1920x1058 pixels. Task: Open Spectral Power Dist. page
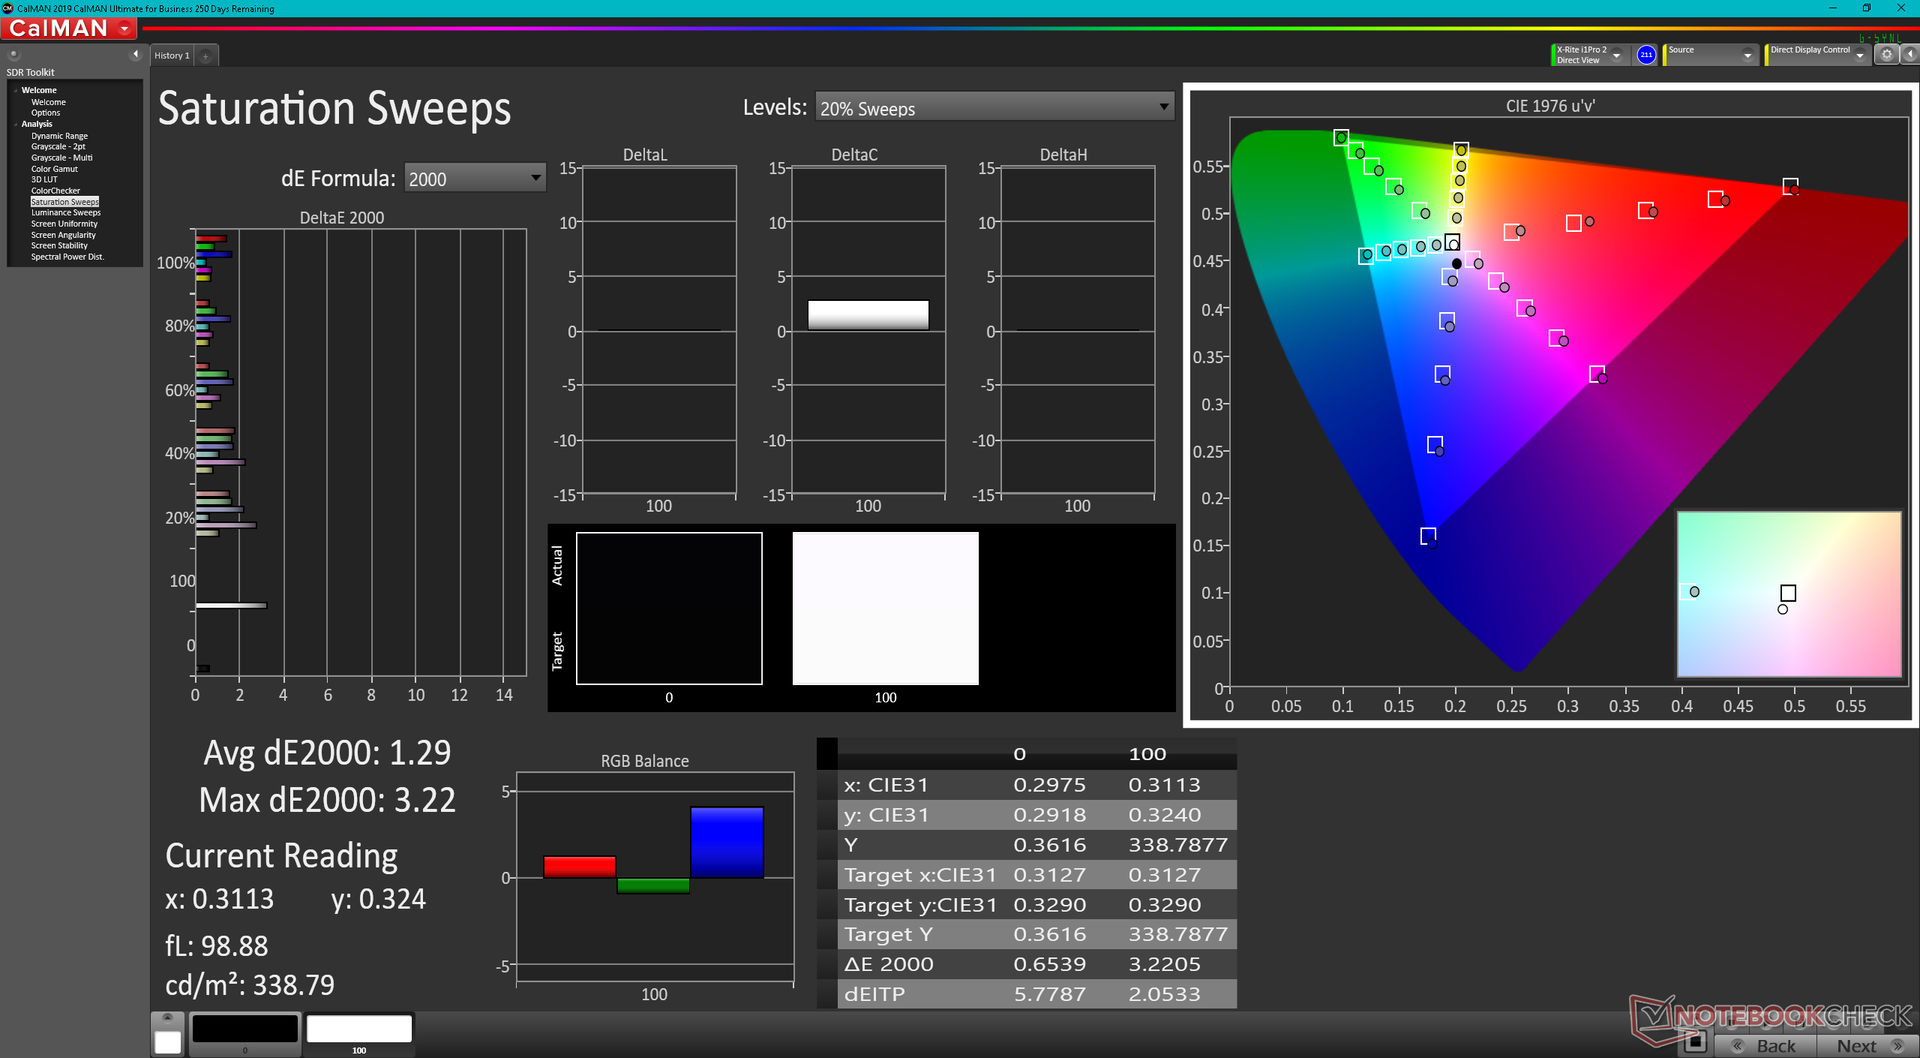(x=67, y=257)
